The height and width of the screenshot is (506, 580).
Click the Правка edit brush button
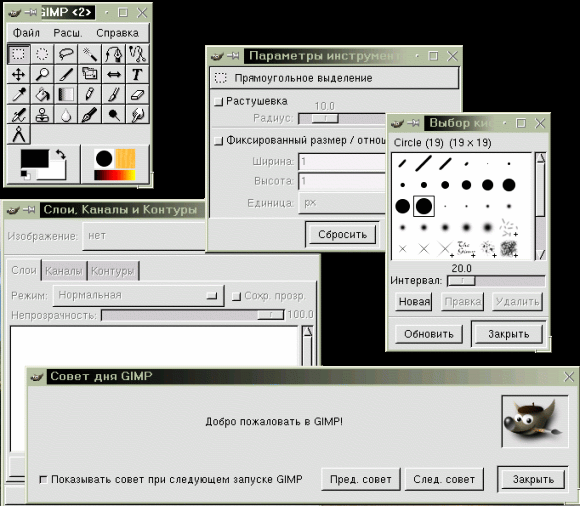(x=462, y=302)
